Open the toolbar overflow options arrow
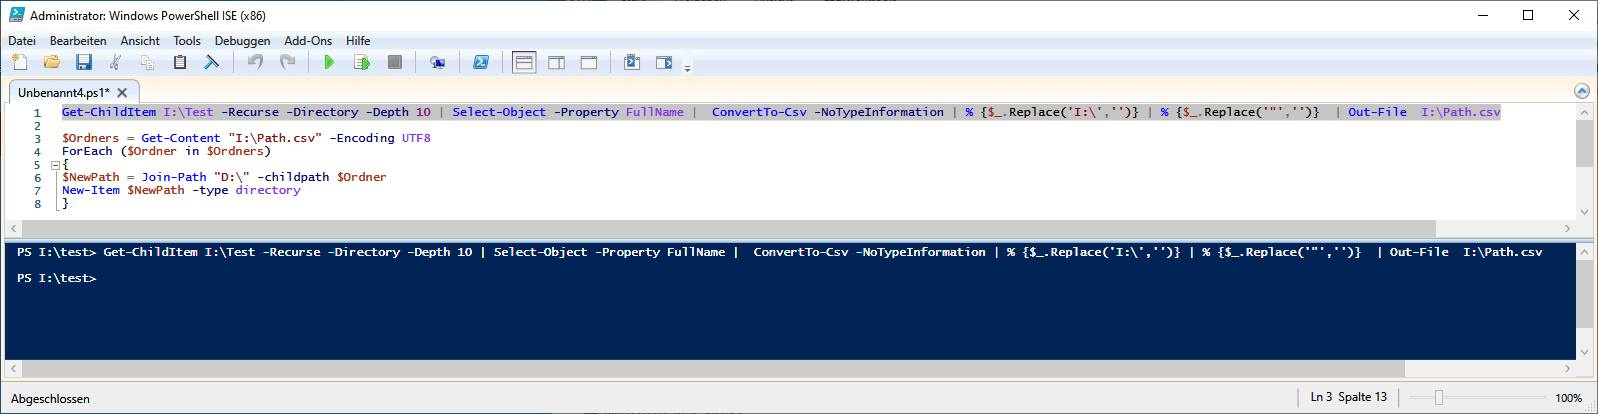Screen dimensions: 1598x414 [x=687, y=68]
